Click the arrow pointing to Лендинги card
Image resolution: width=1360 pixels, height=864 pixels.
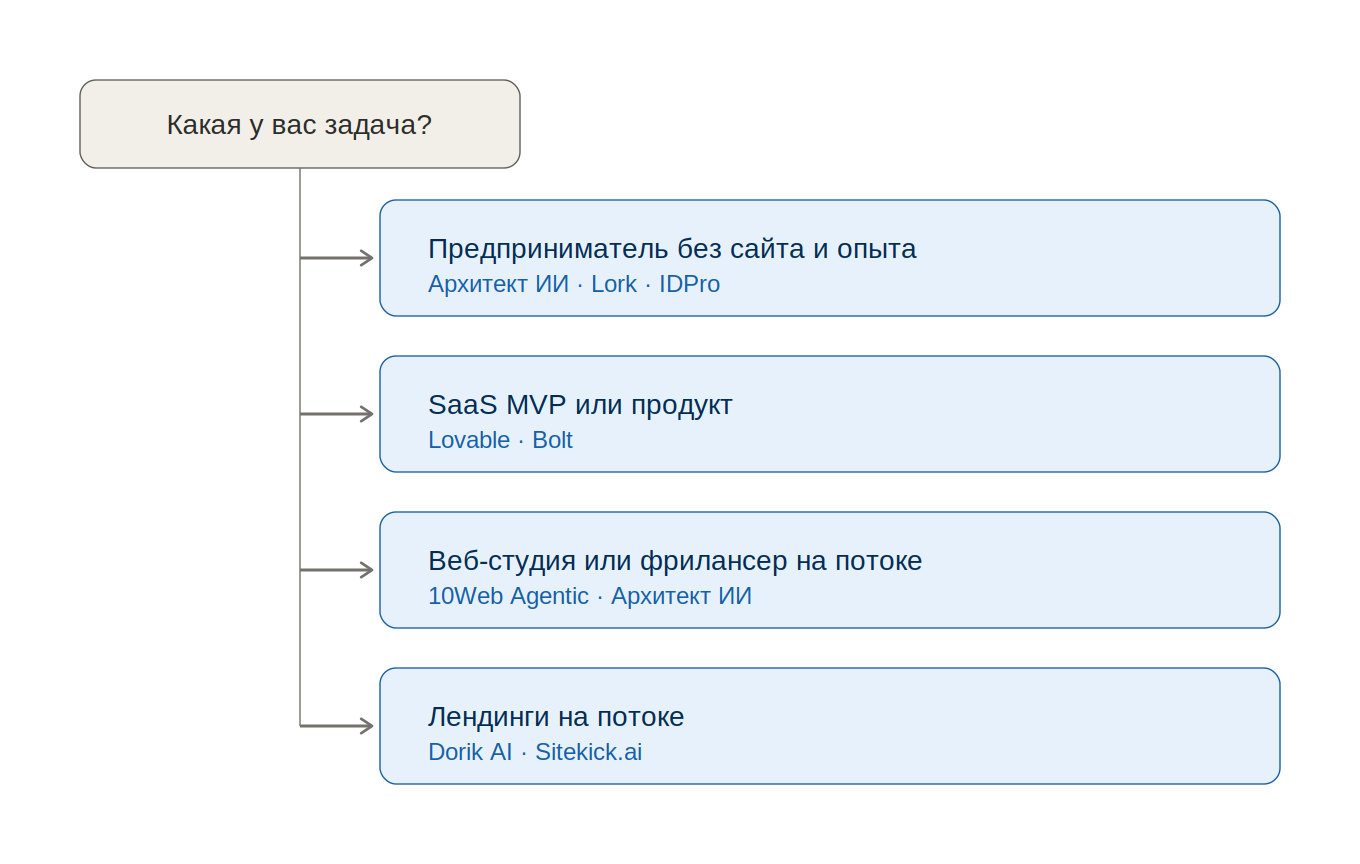tap(337, 726)
